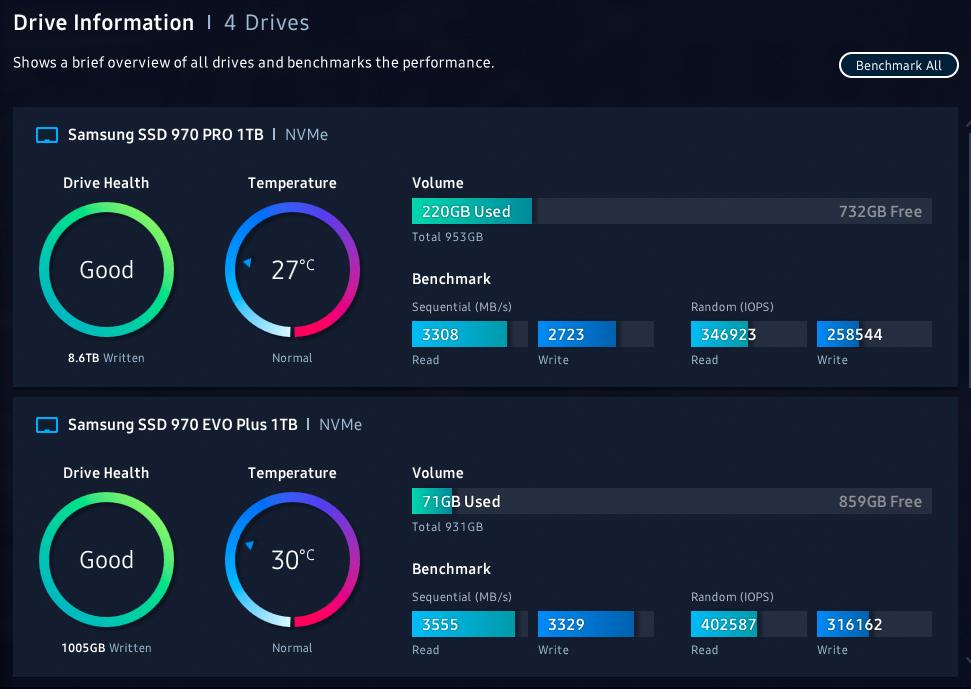Viewport: 971px width, 689px height.
Task: Click the scrollbar up arrow
Action: 967,124
